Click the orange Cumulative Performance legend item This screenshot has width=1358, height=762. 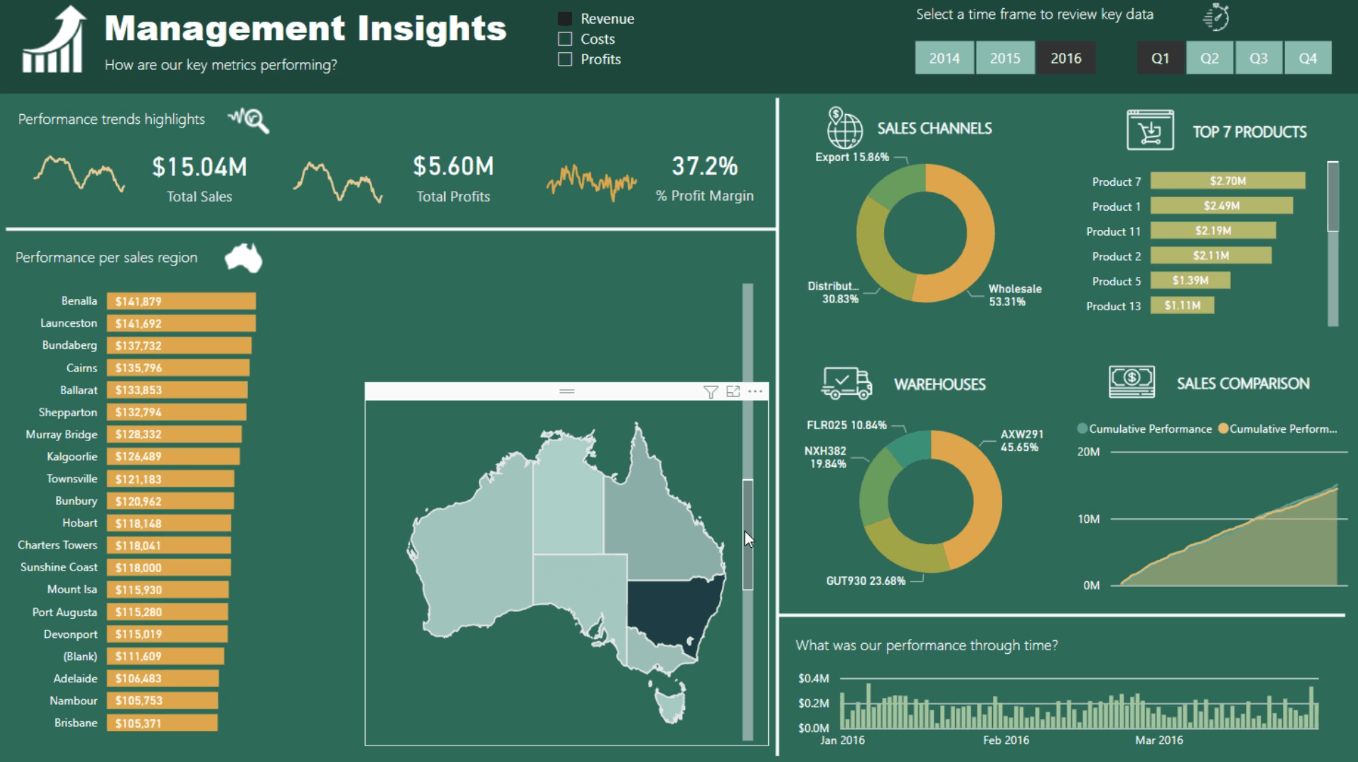pyautogui.click(x=1277, y=429)
